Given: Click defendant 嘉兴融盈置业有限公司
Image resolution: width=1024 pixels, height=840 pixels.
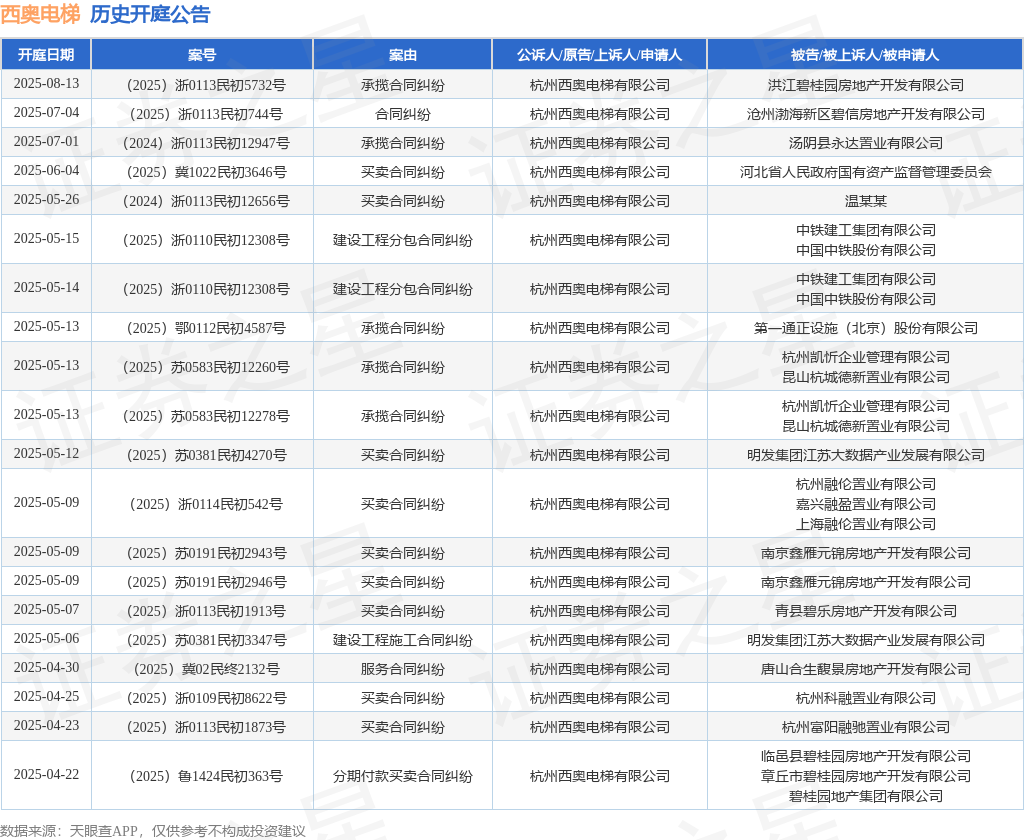Looking at the screenshot, I should tap(866, 504).
